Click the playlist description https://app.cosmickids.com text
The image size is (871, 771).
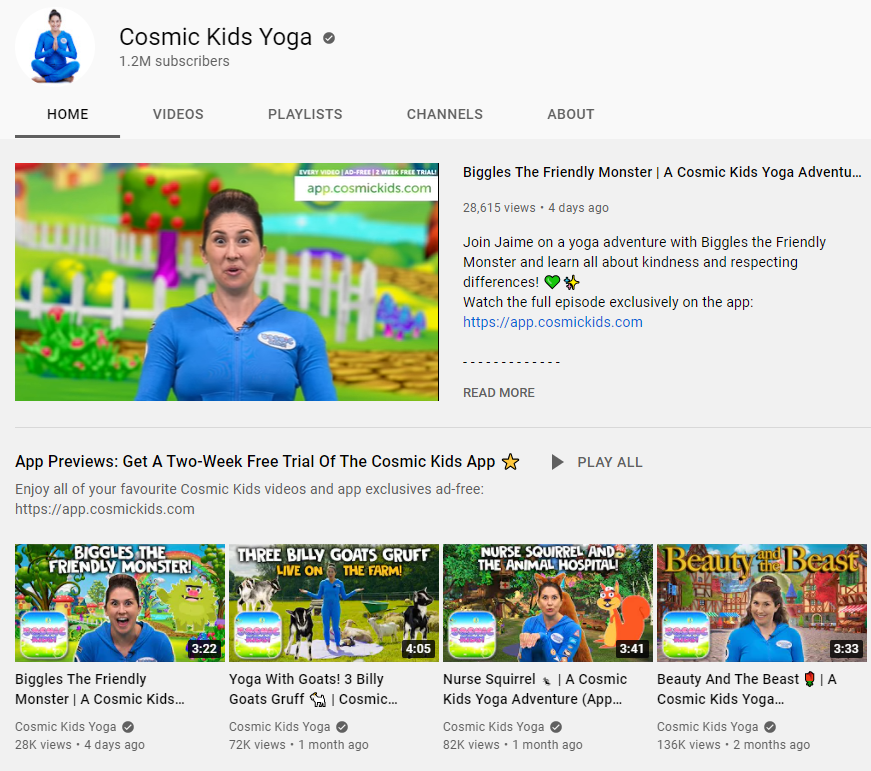(105, 509)
